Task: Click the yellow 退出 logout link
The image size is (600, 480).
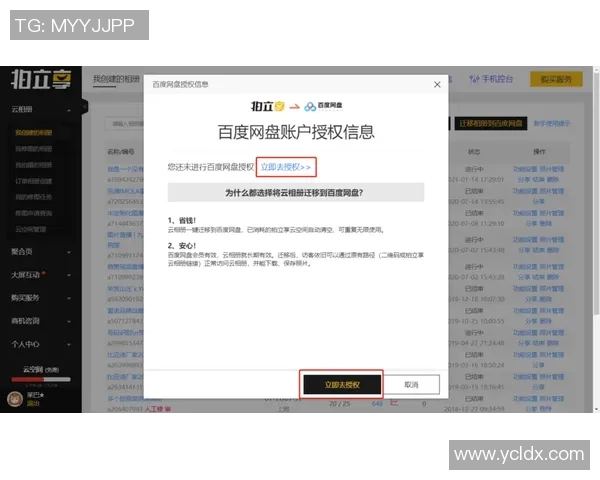Action: click(32, 403)
